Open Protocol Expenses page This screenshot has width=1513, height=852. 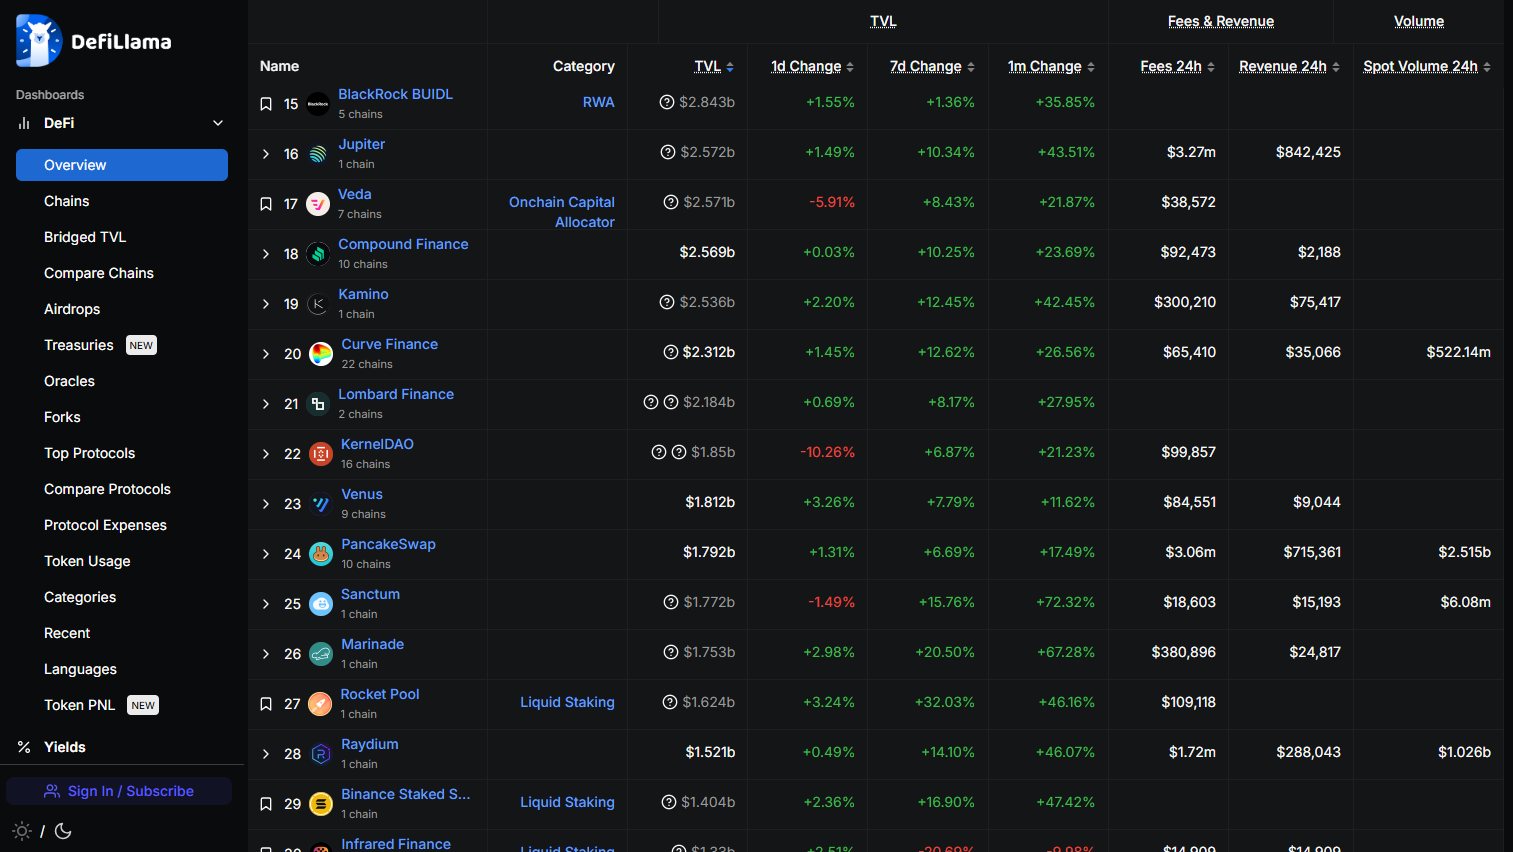[x=105, y=525]
